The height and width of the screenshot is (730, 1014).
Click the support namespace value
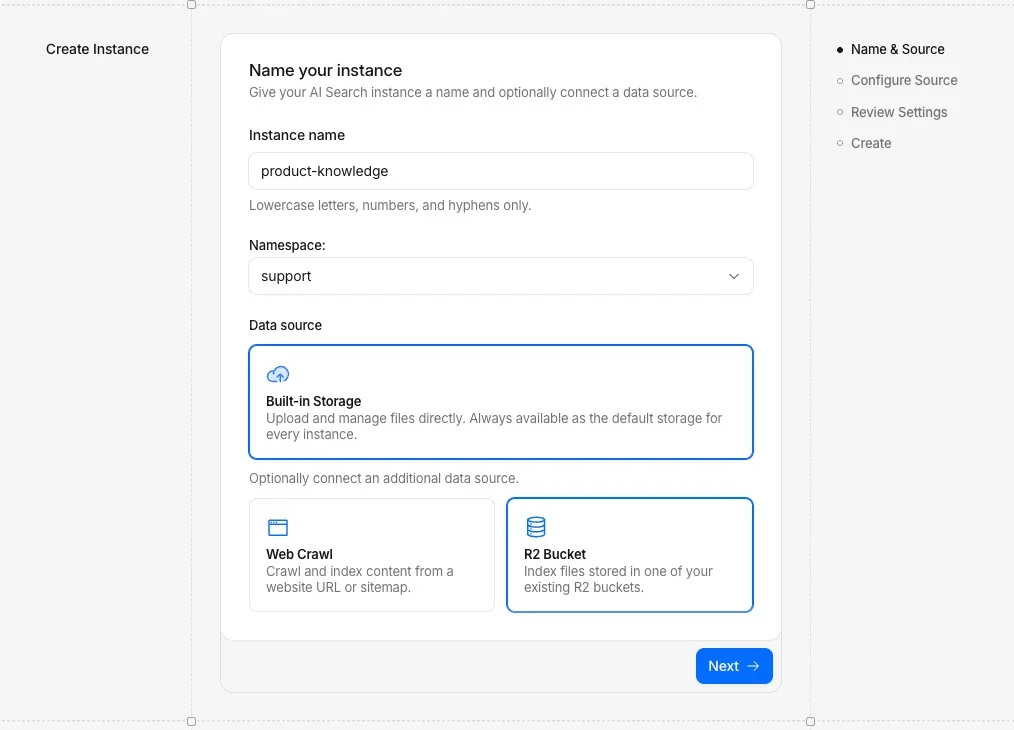point(285,276)
